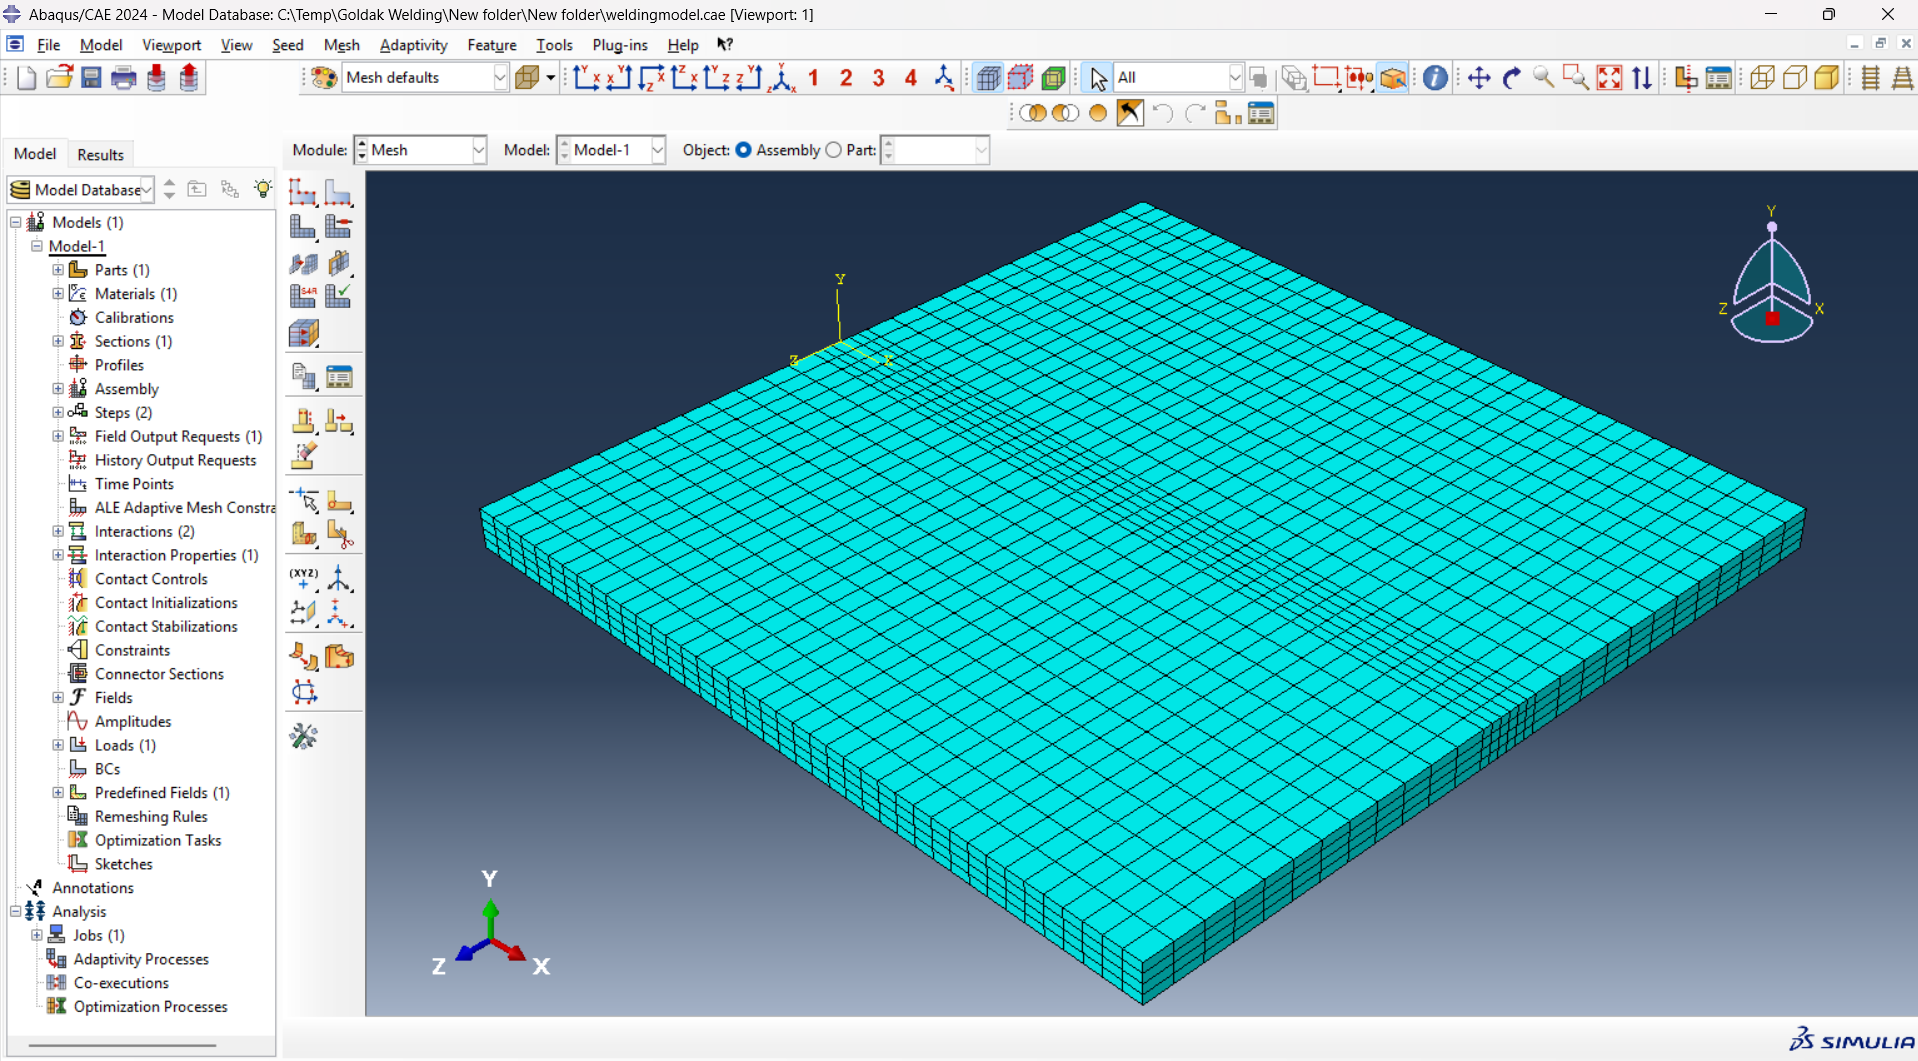Open the Mesh defaults color mapping dropdown
Screen dimensions: 1918x1061
(500, 77)
